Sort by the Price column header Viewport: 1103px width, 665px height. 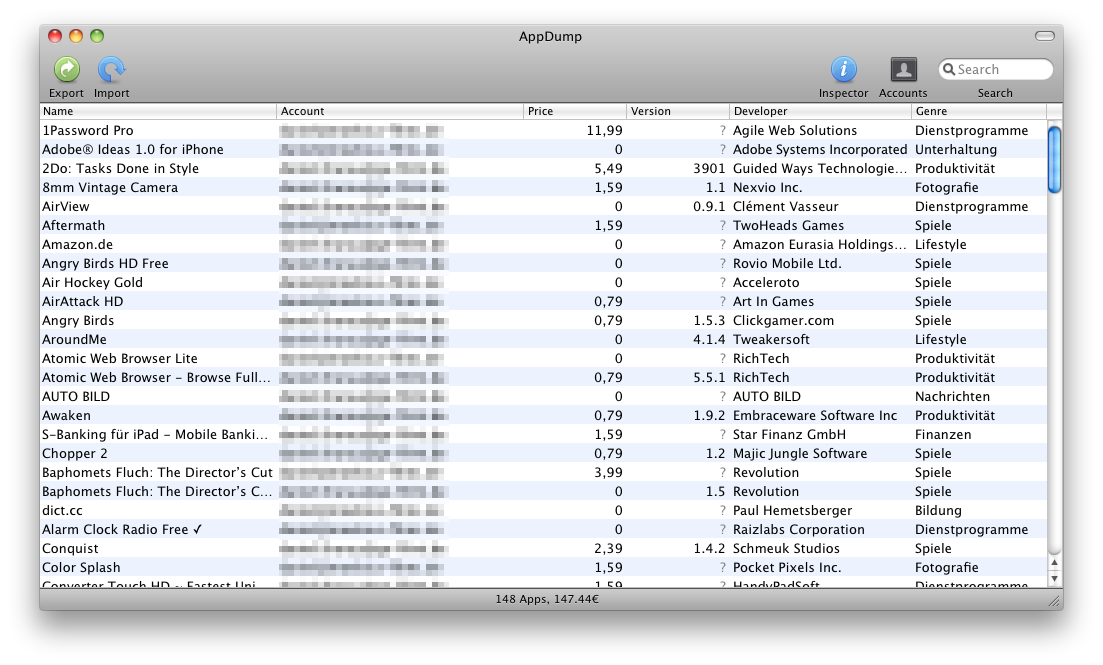coord(575,111)
